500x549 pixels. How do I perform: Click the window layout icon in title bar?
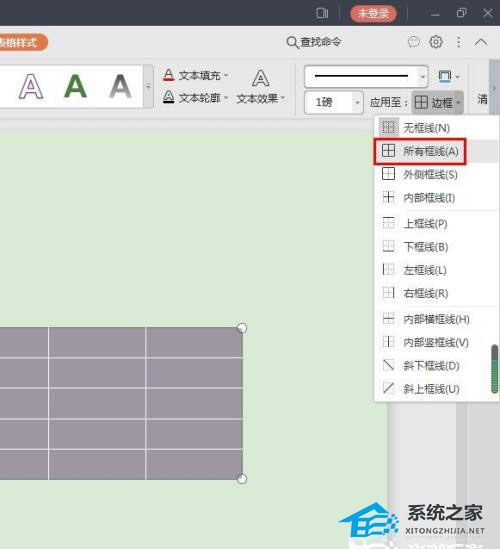(x=322, y=13)
